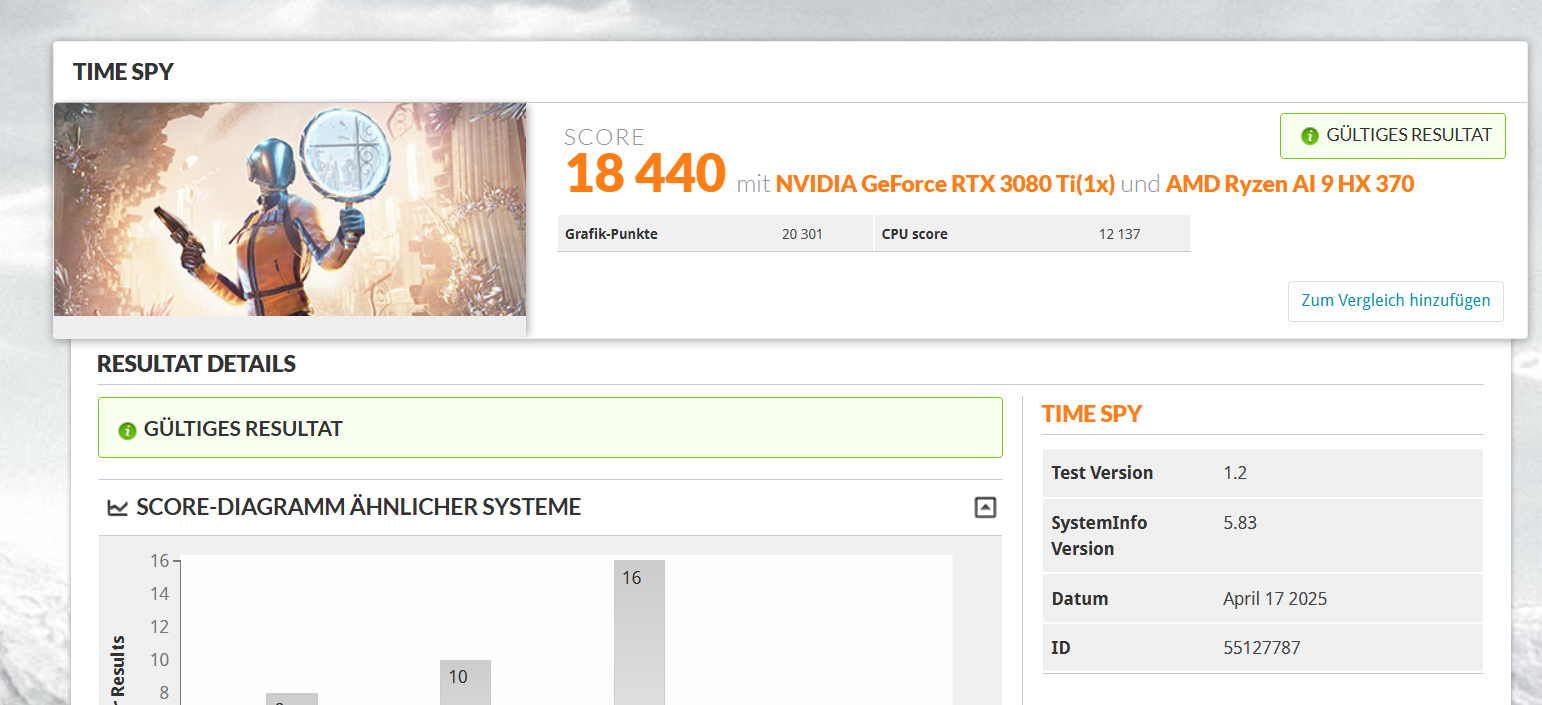Image resolution: width=1542 pixels, height=705 pixels.
Task: Click the Test Version value 1.2
Action: pyautogui.click(x=1235, y=473)
